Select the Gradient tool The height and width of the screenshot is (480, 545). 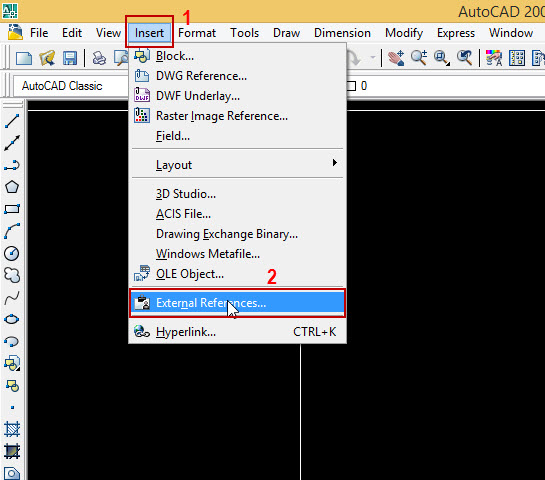click(x=12, y=451)
